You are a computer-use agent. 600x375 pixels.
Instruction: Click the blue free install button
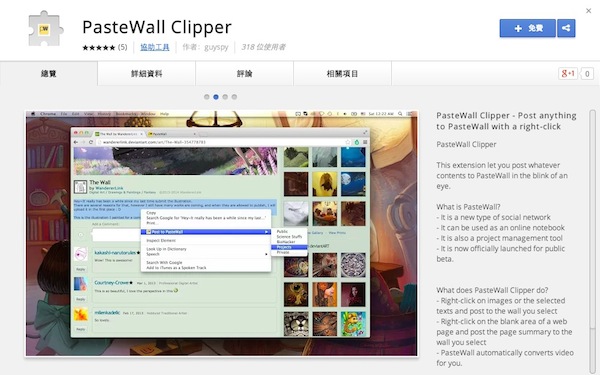[x=527, y=28]
